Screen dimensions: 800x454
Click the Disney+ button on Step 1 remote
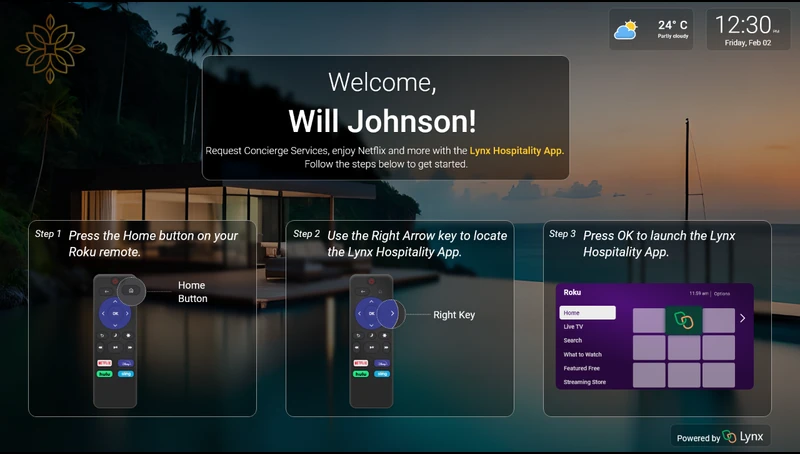click(x=126, y=363)
